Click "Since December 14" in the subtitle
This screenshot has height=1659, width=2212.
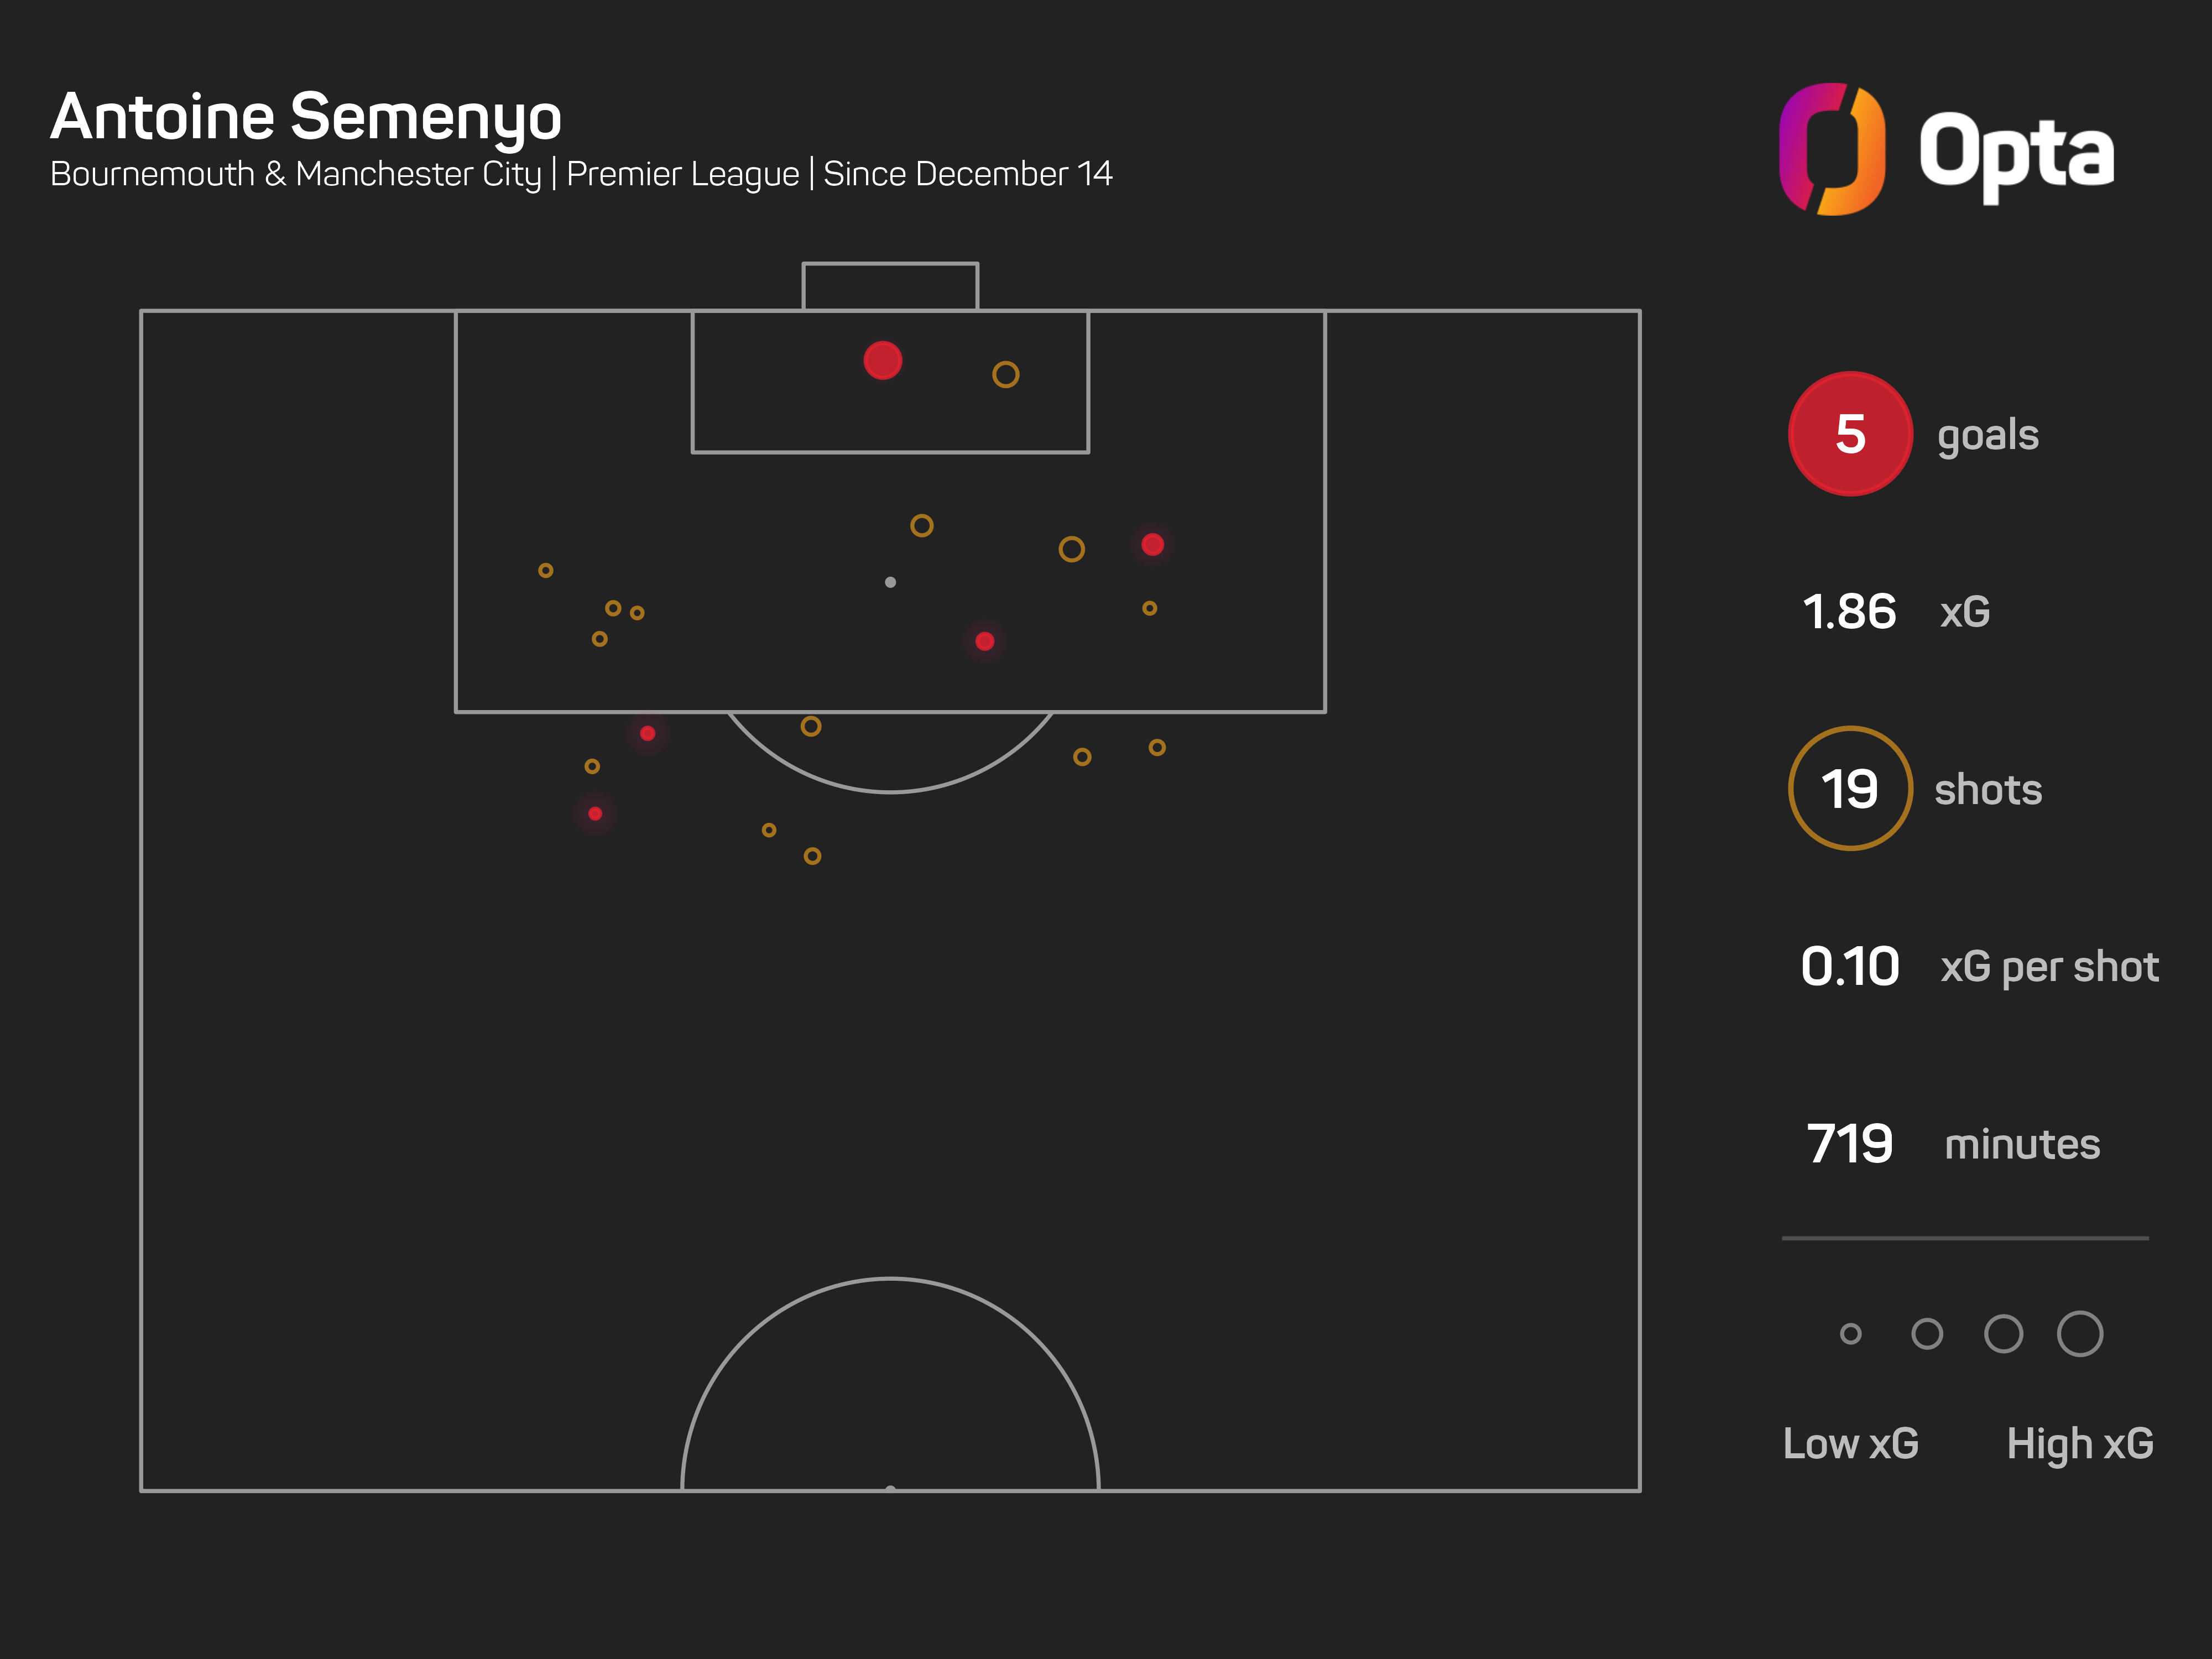point(967,174)
